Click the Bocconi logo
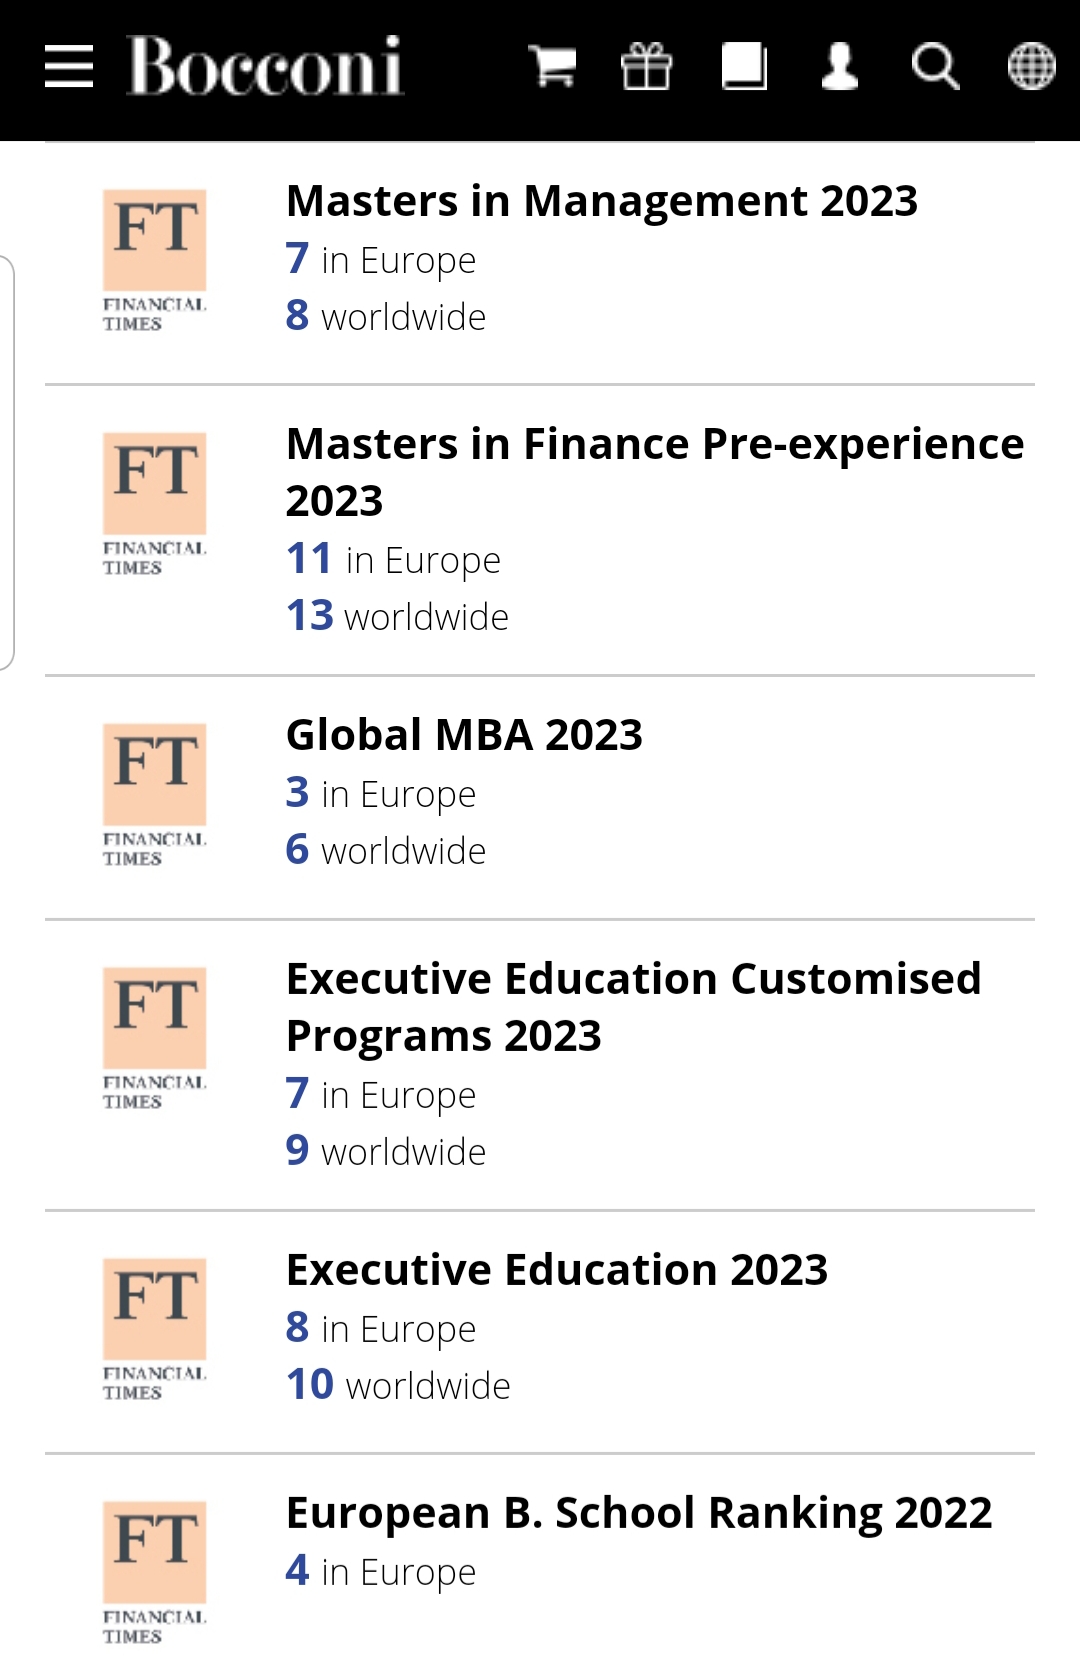Image resolution: width=1080 pixels, height=1675 pixels. pyautogui.click(x=265, y=67)
